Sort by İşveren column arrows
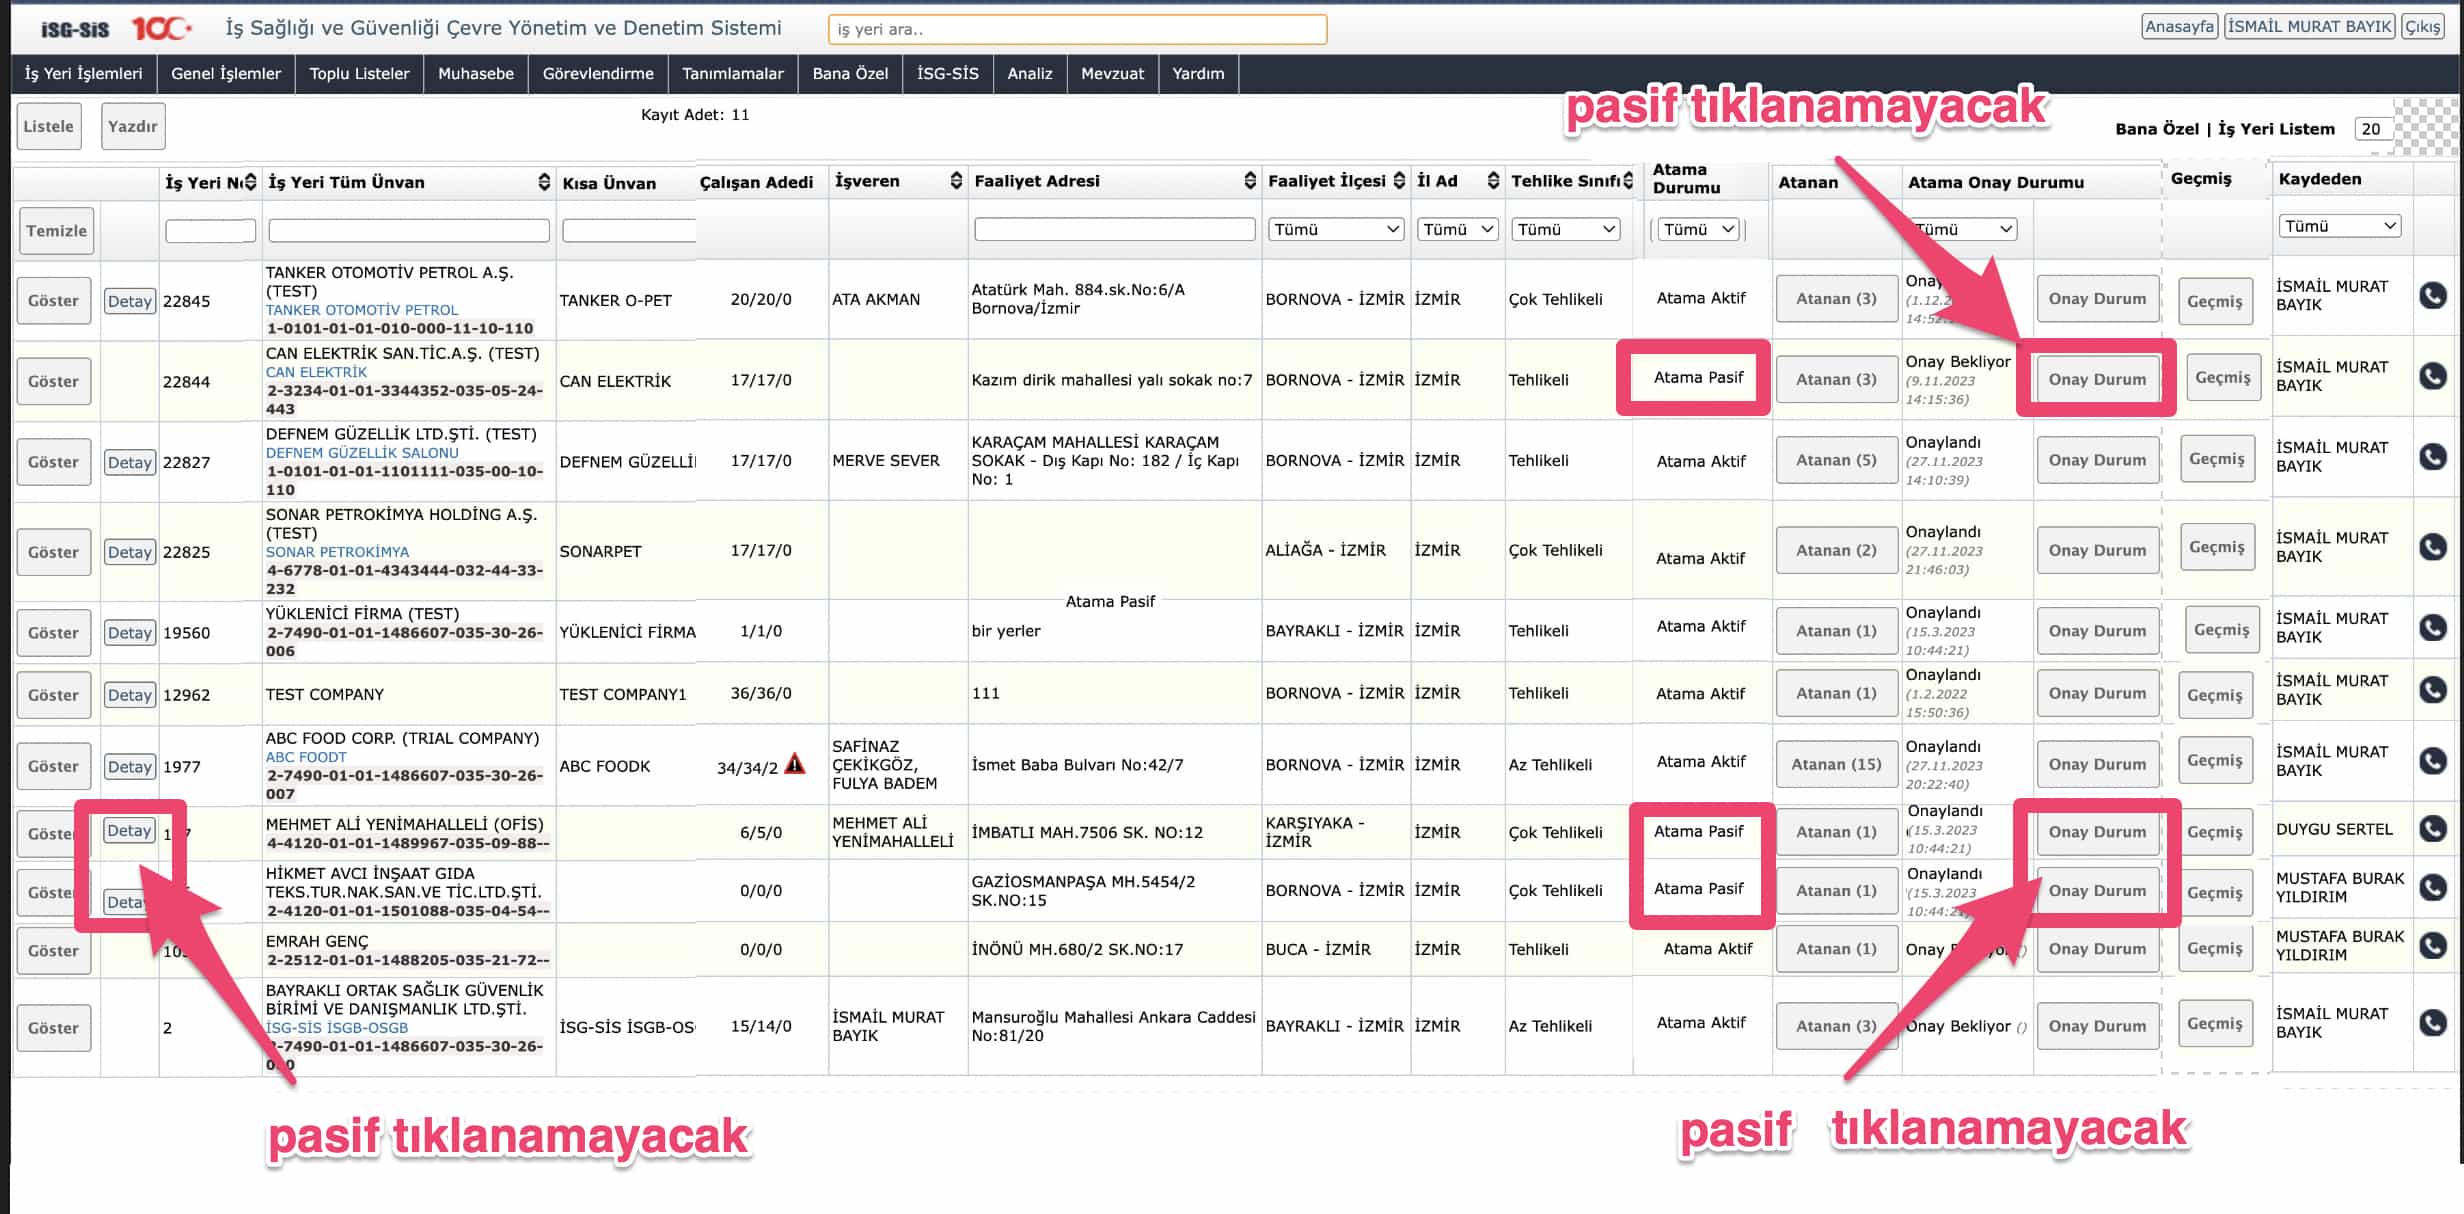Screen dimensions: 2464x1214 pos(956,181)
